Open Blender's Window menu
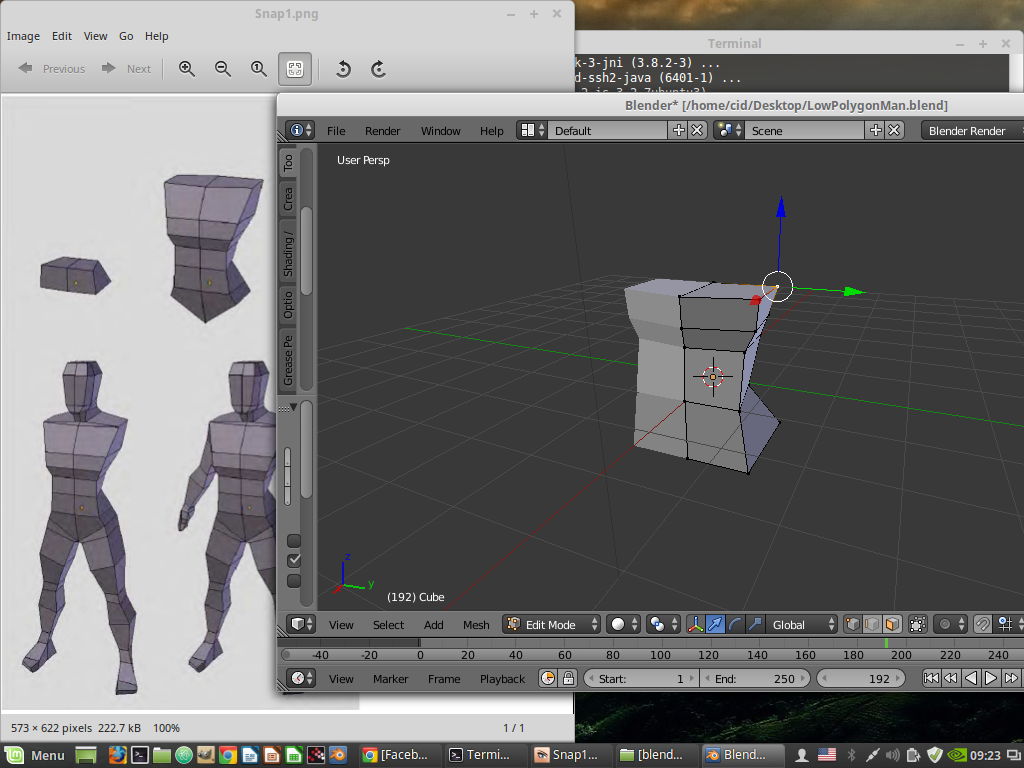The image size is (1024, 768). click(x=440, y=131)
